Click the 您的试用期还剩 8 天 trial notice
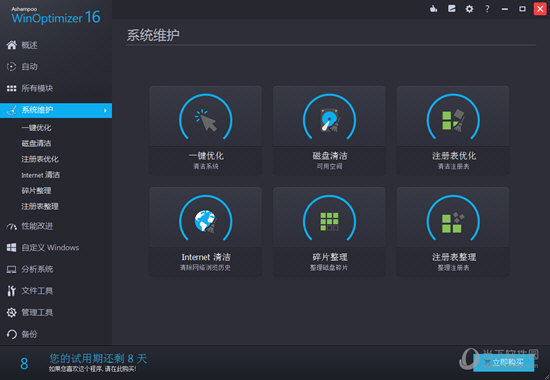Viewport: 550px width, 380px height. coord(98,358)
